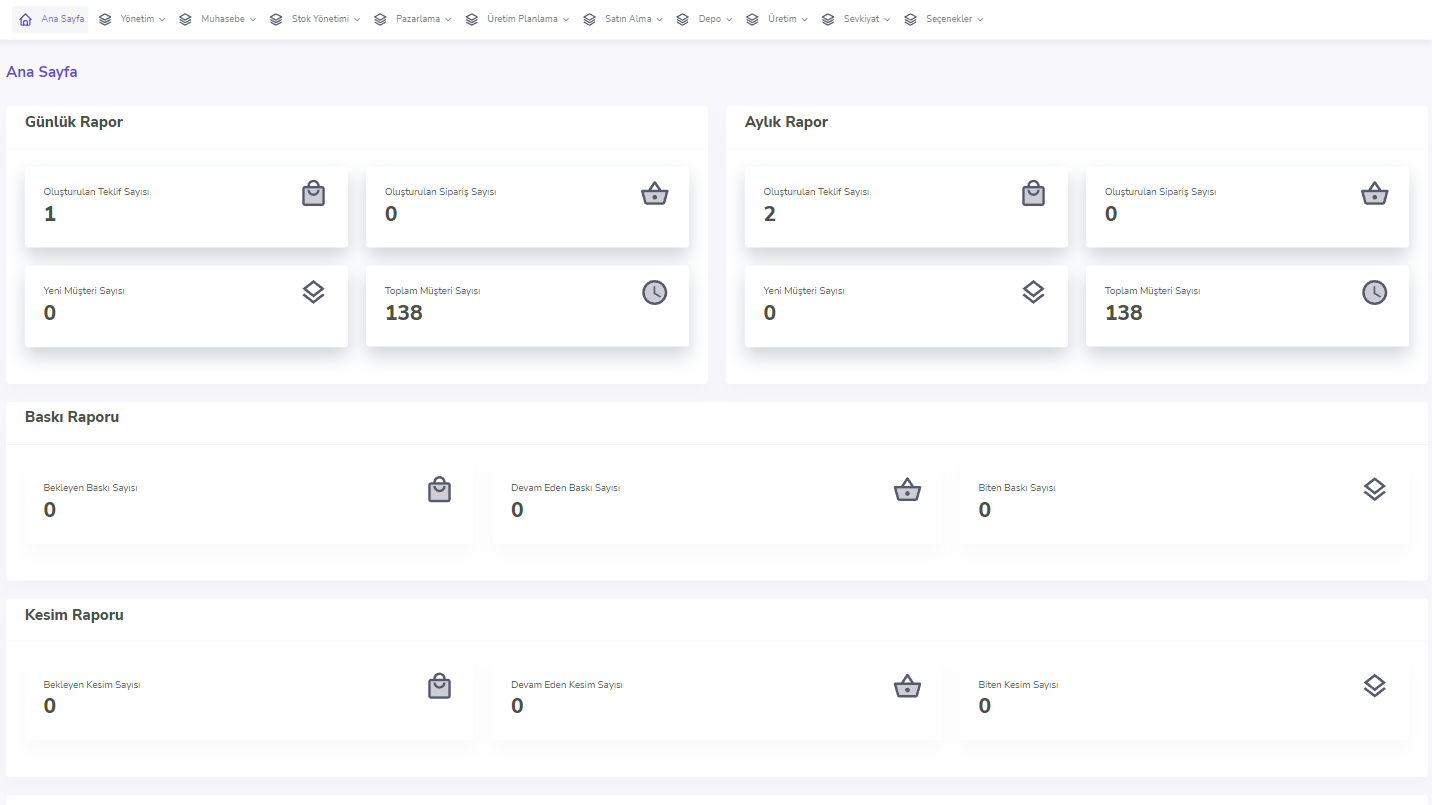This screenshot has height=805, width=1432.
Task: Click layers icon in Biten Baskı Sayısı card
Action: pos(1374,489)
